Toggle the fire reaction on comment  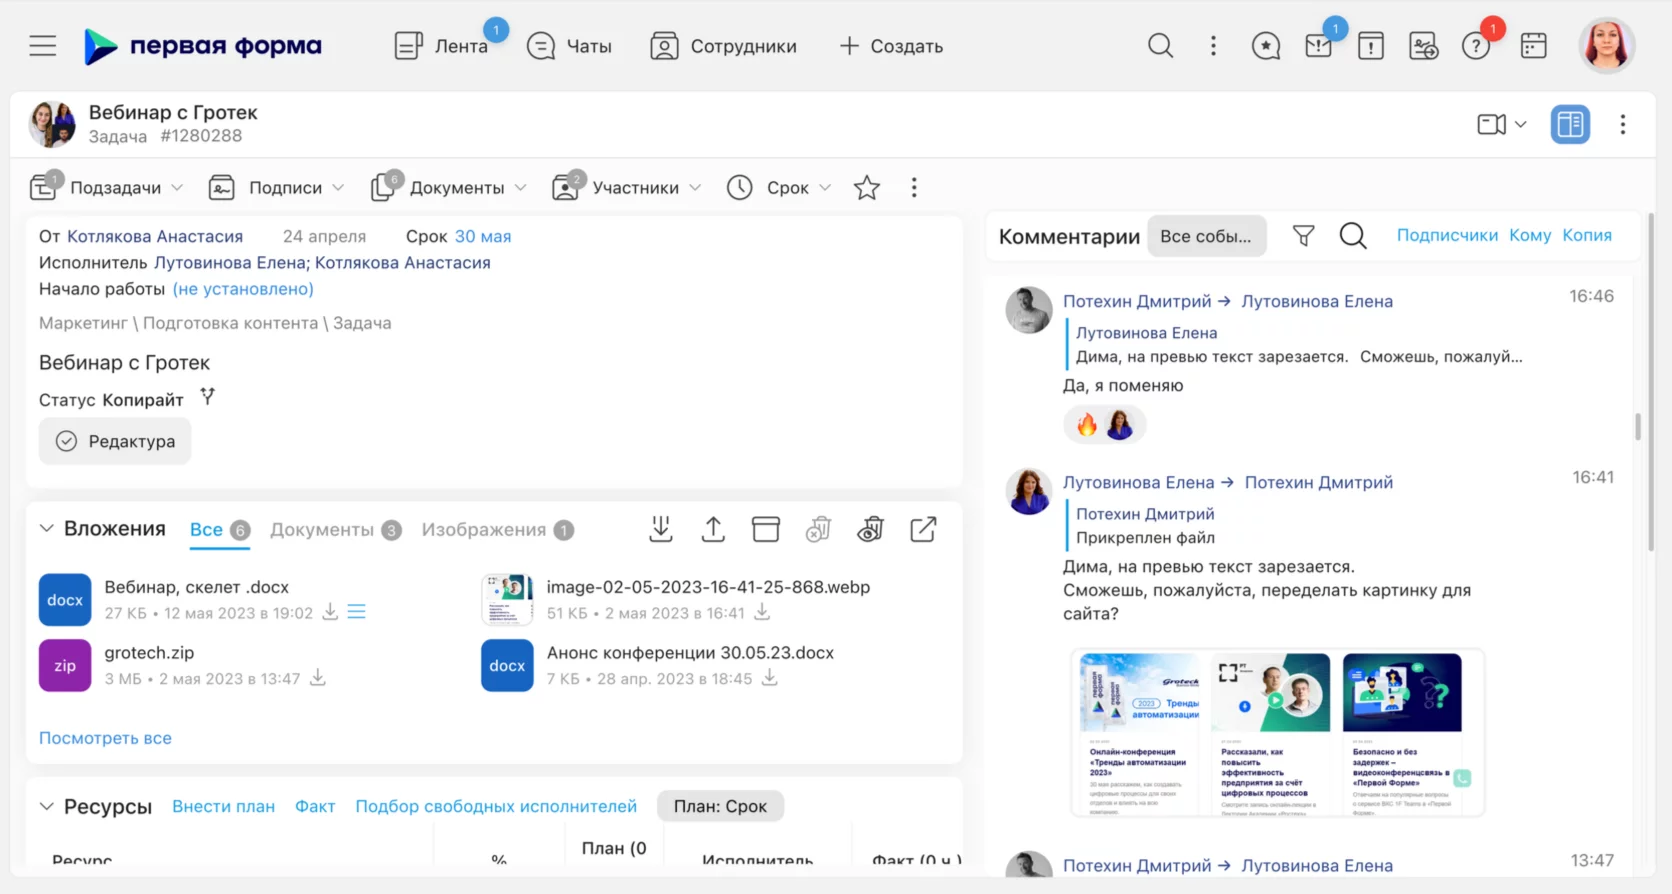pyautogui.click(x=1087, y=425)
